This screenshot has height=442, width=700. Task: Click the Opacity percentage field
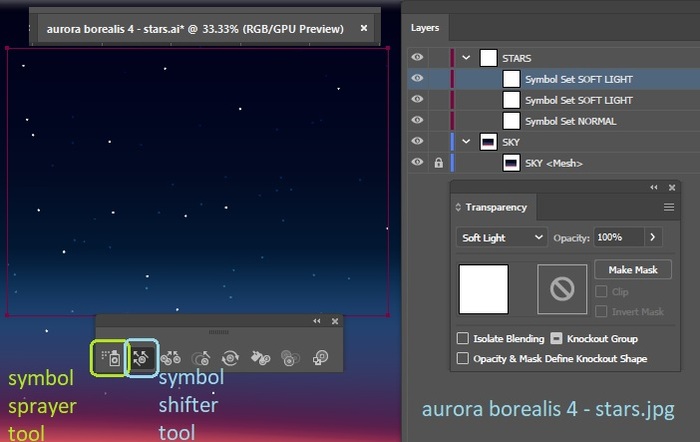click(619, 237)
